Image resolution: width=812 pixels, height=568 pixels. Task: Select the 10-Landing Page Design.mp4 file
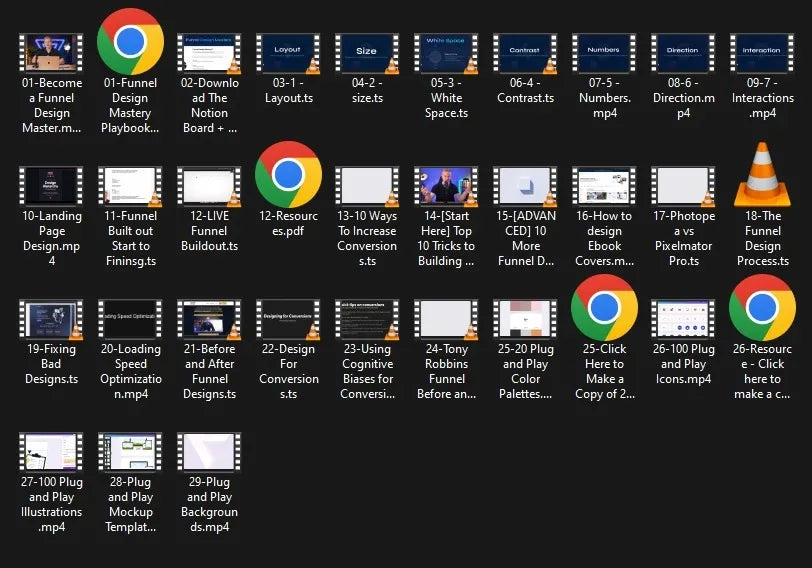point(51,186)
